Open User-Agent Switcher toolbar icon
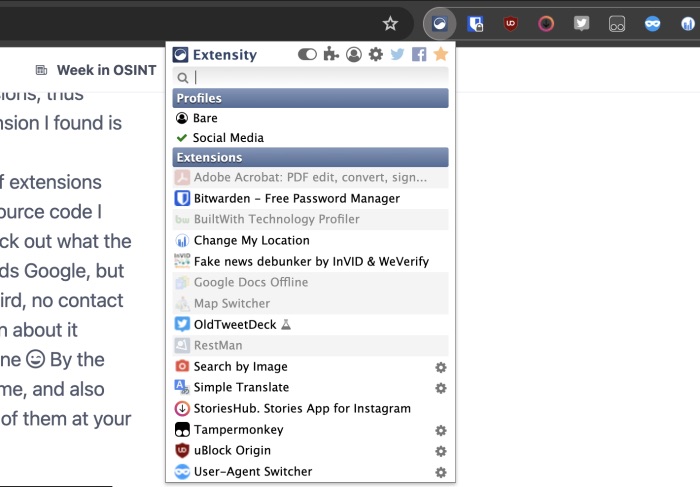Viewport: 700px width, 487px height. coord(652,24)
